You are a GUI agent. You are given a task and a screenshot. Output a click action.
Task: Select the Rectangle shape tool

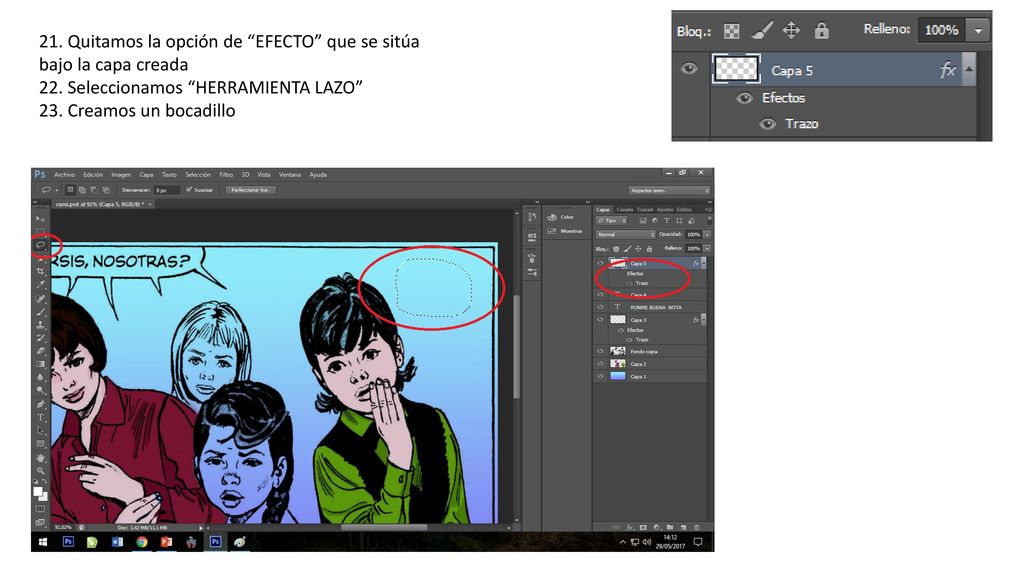(x=40, y=443)
